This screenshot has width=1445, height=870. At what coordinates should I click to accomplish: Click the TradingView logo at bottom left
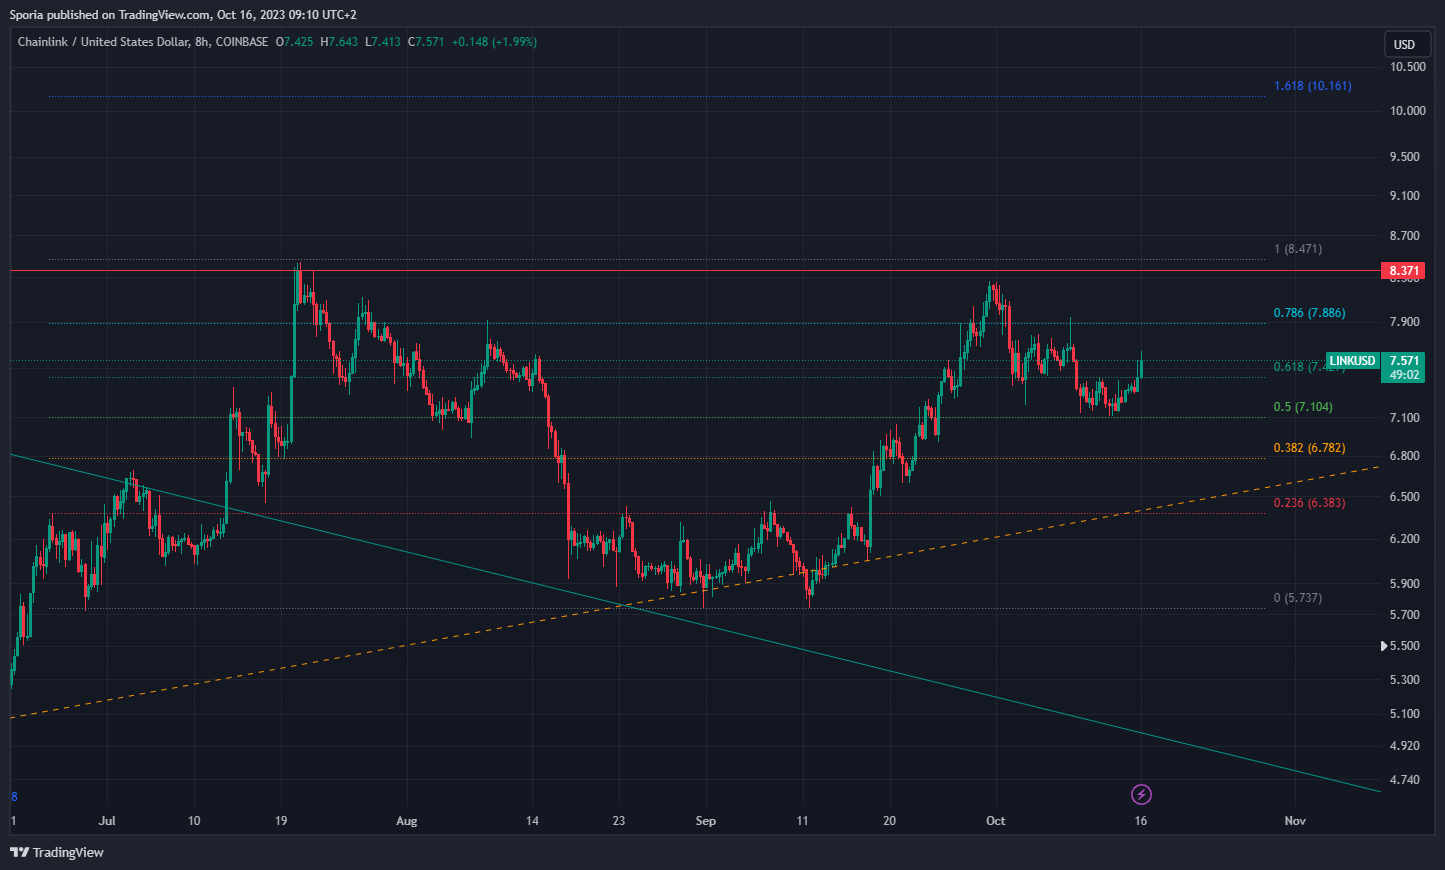coord(57,852)
